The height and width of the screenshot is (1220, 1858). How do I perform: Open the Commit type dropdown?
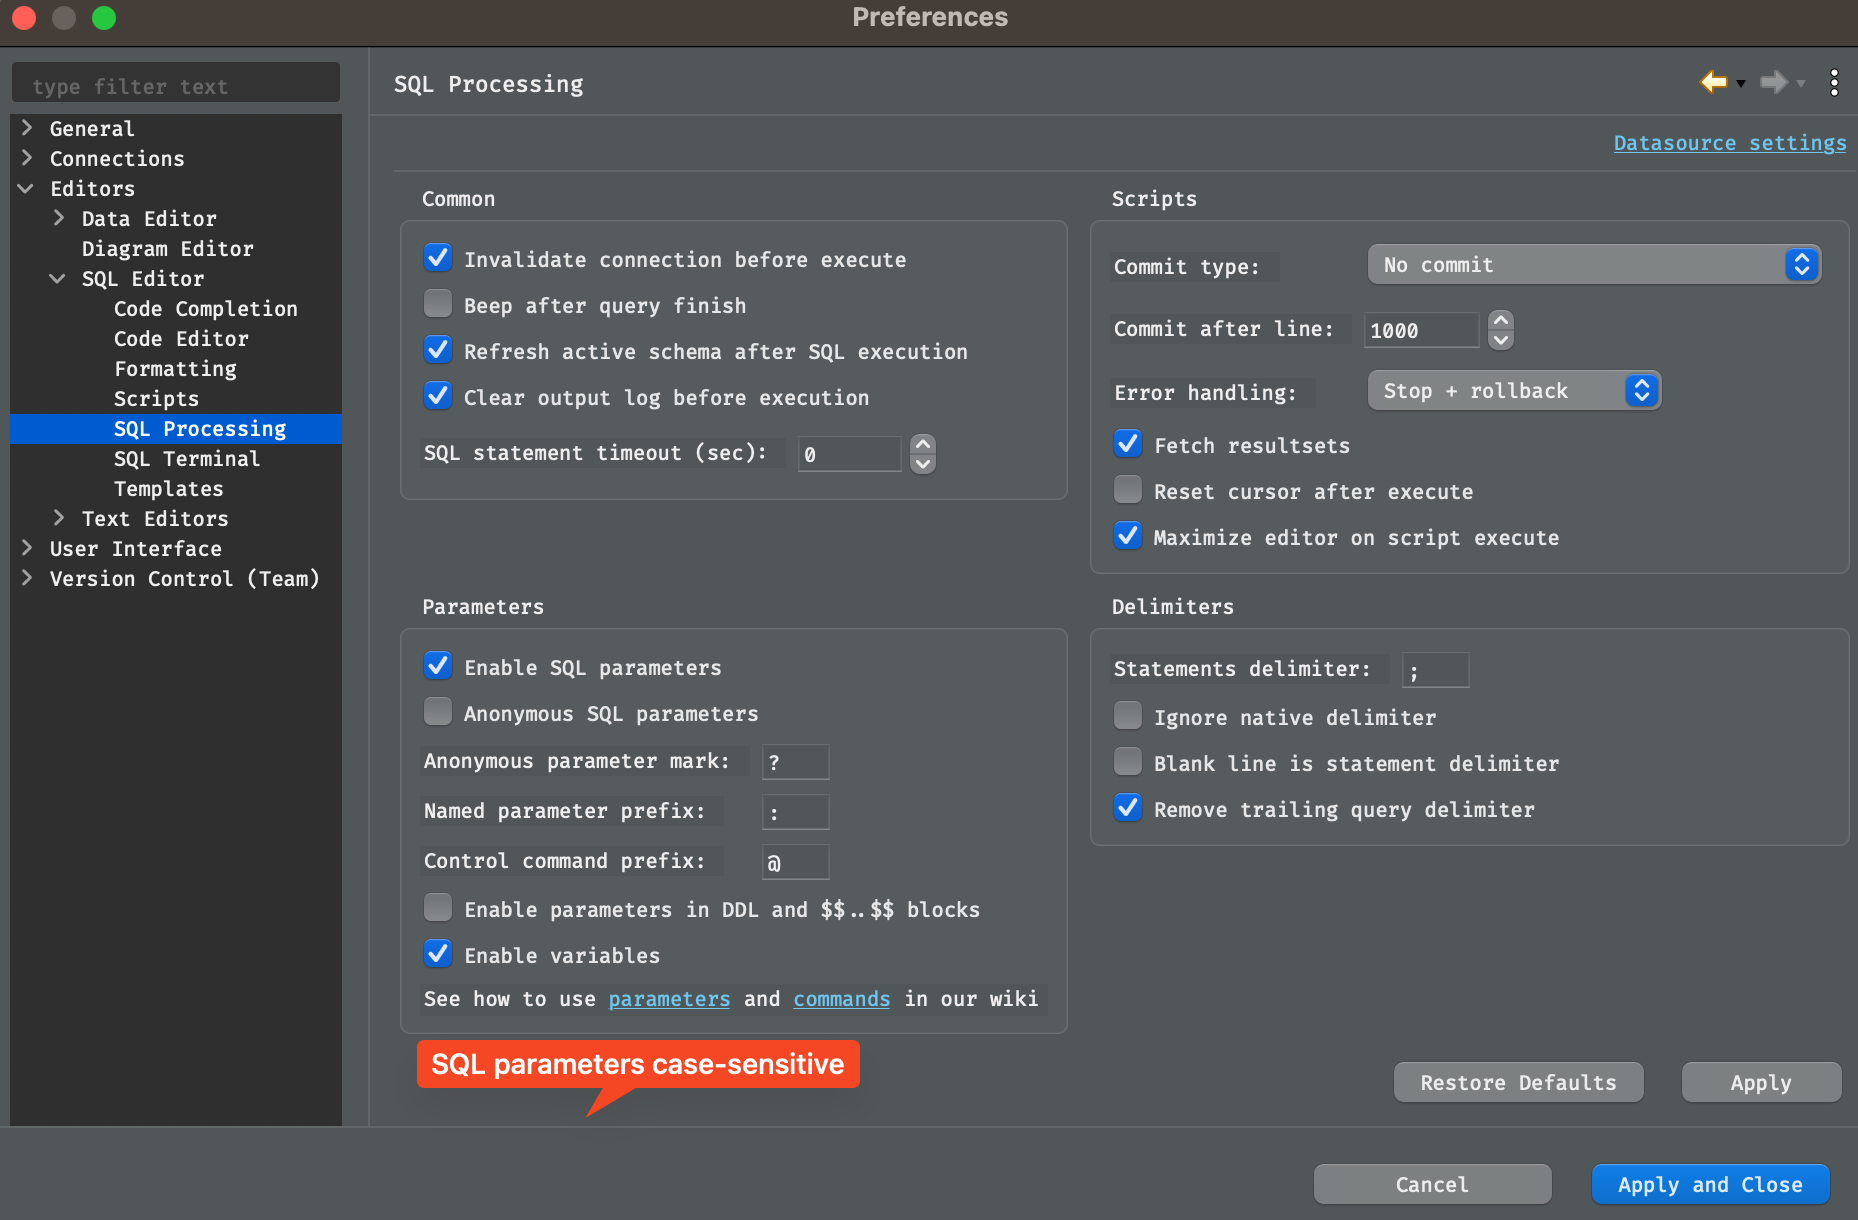tap(1592, 264)
